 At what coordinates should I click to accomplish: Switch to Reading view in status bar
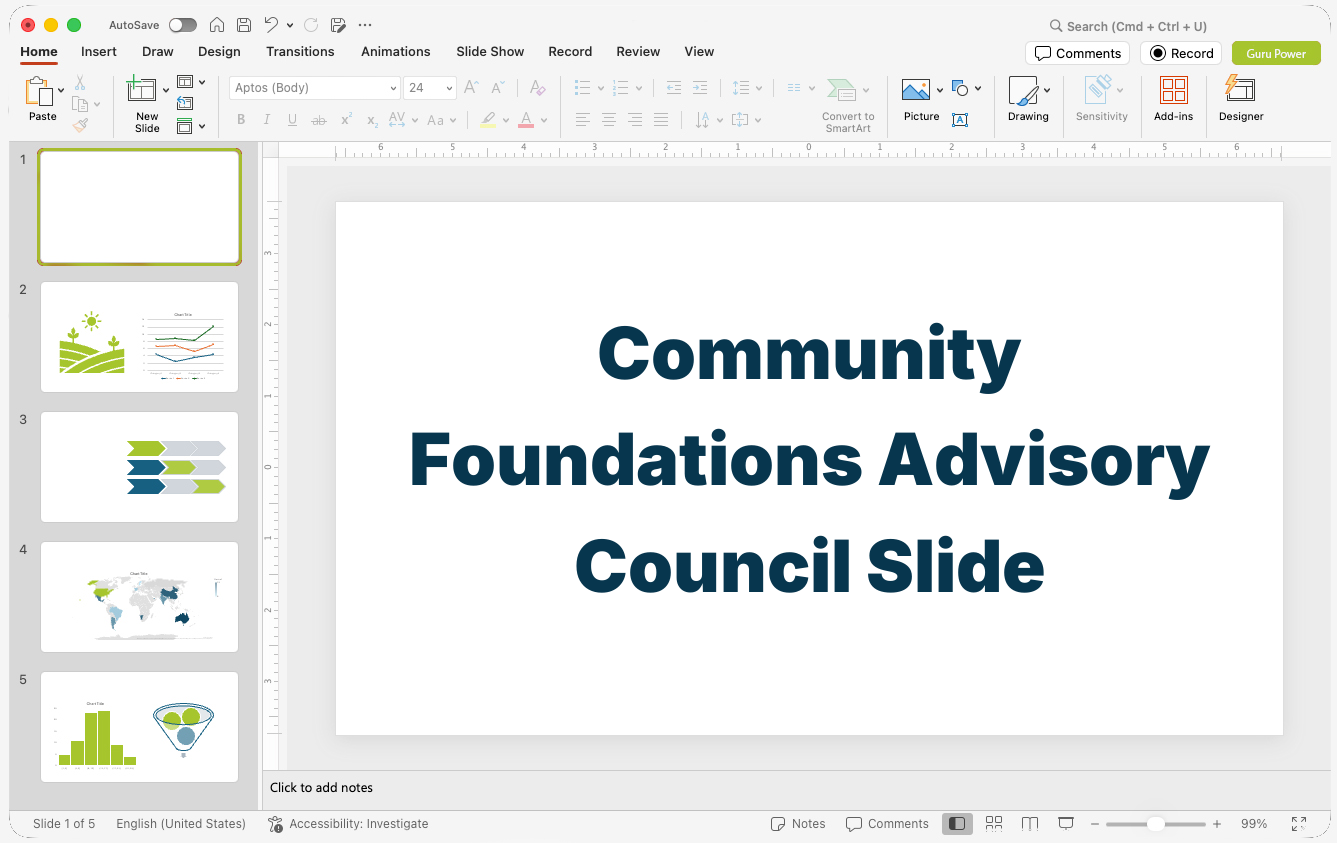pos(1030,823)
